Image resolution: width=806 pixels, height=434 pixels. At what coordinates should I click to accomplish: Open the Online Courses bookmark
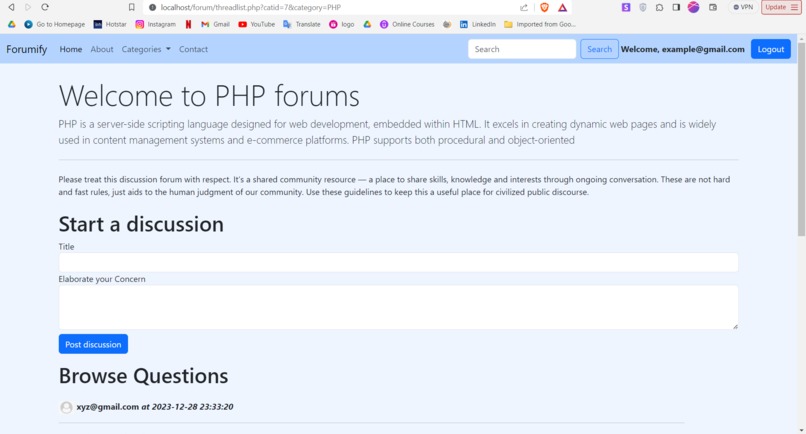(x=407, y=24)
